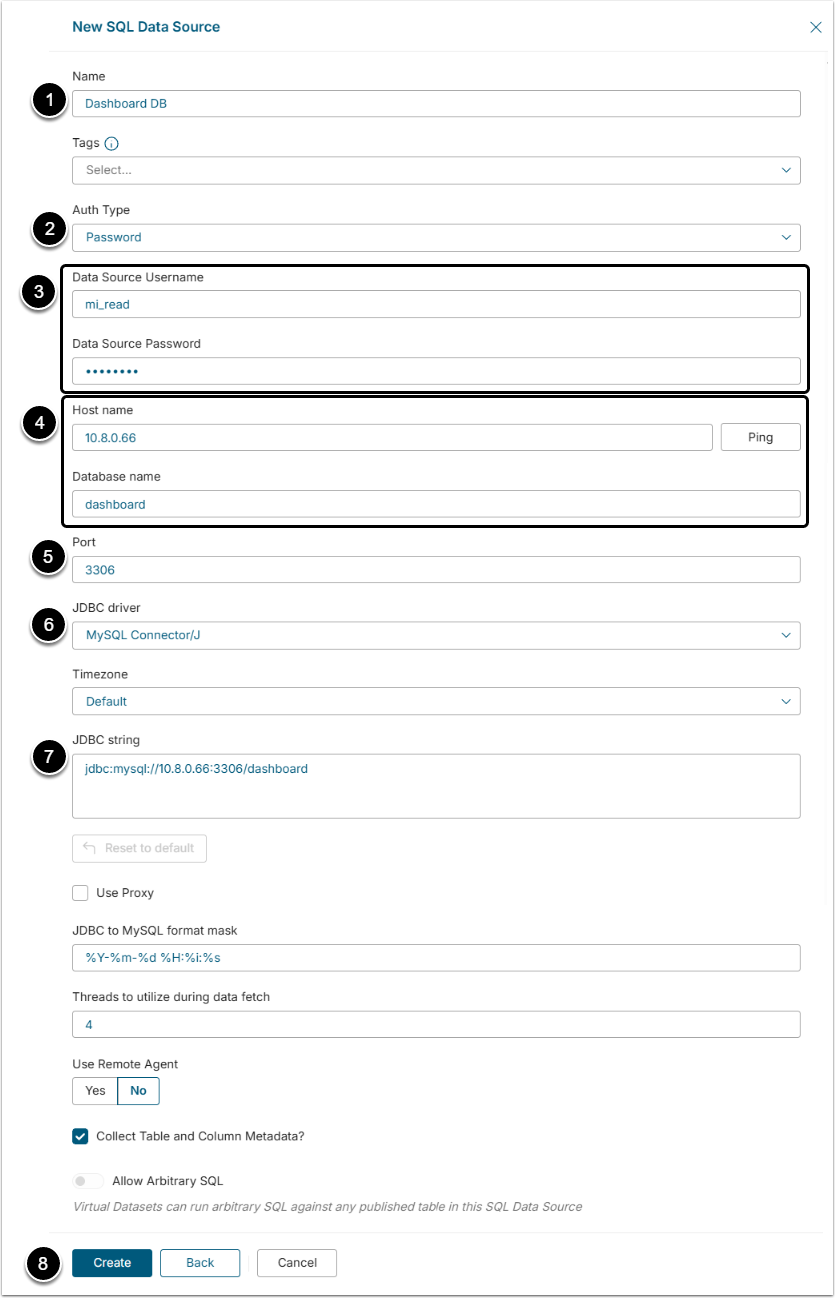
Task: Select Yes for Use Remote Agent
Action: coord(95,1090)
